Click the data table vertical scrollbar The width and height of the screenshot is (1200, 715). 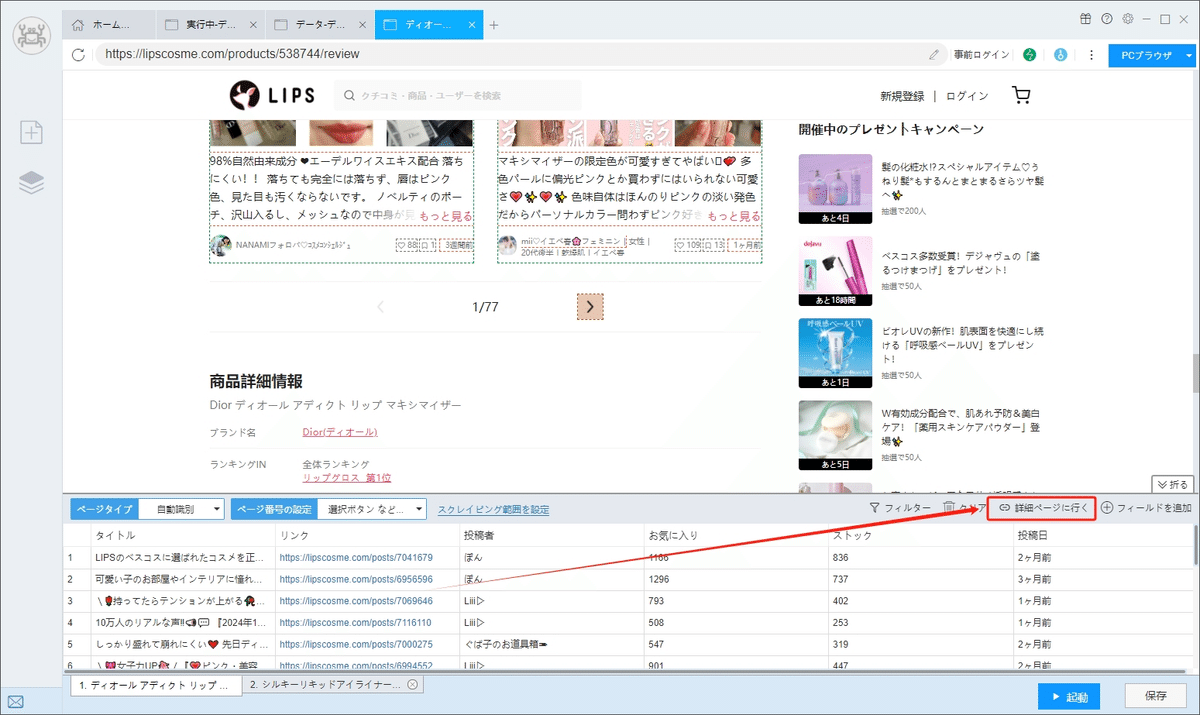(x=1195, y=545)
